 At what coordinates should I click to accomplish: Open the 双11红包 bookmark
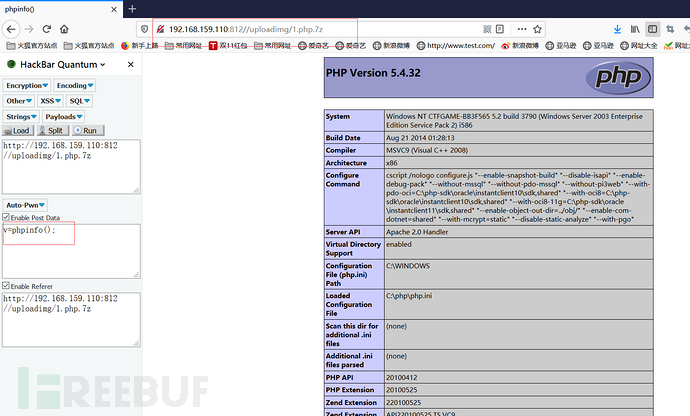tap(228, 45)
